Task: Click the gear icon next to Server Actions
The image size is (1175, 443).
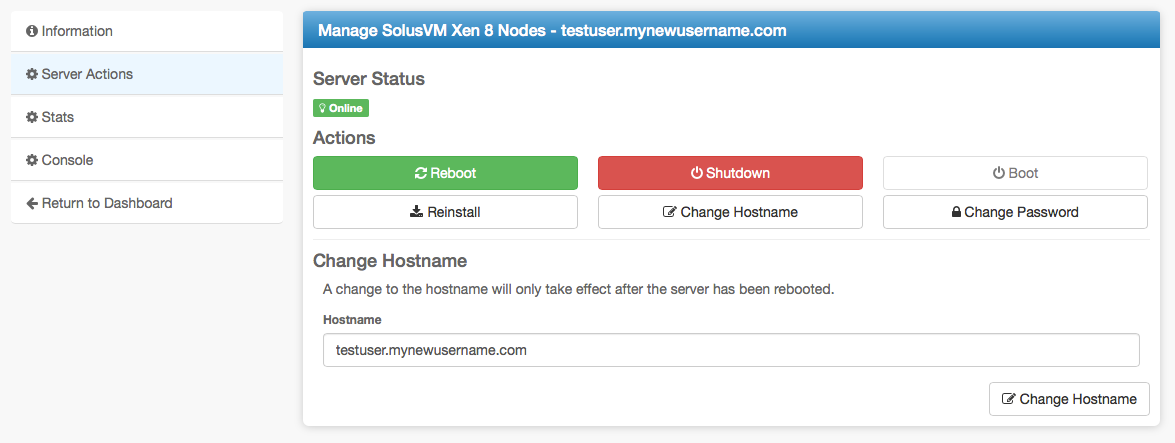Action: click(x=32, y=75)
